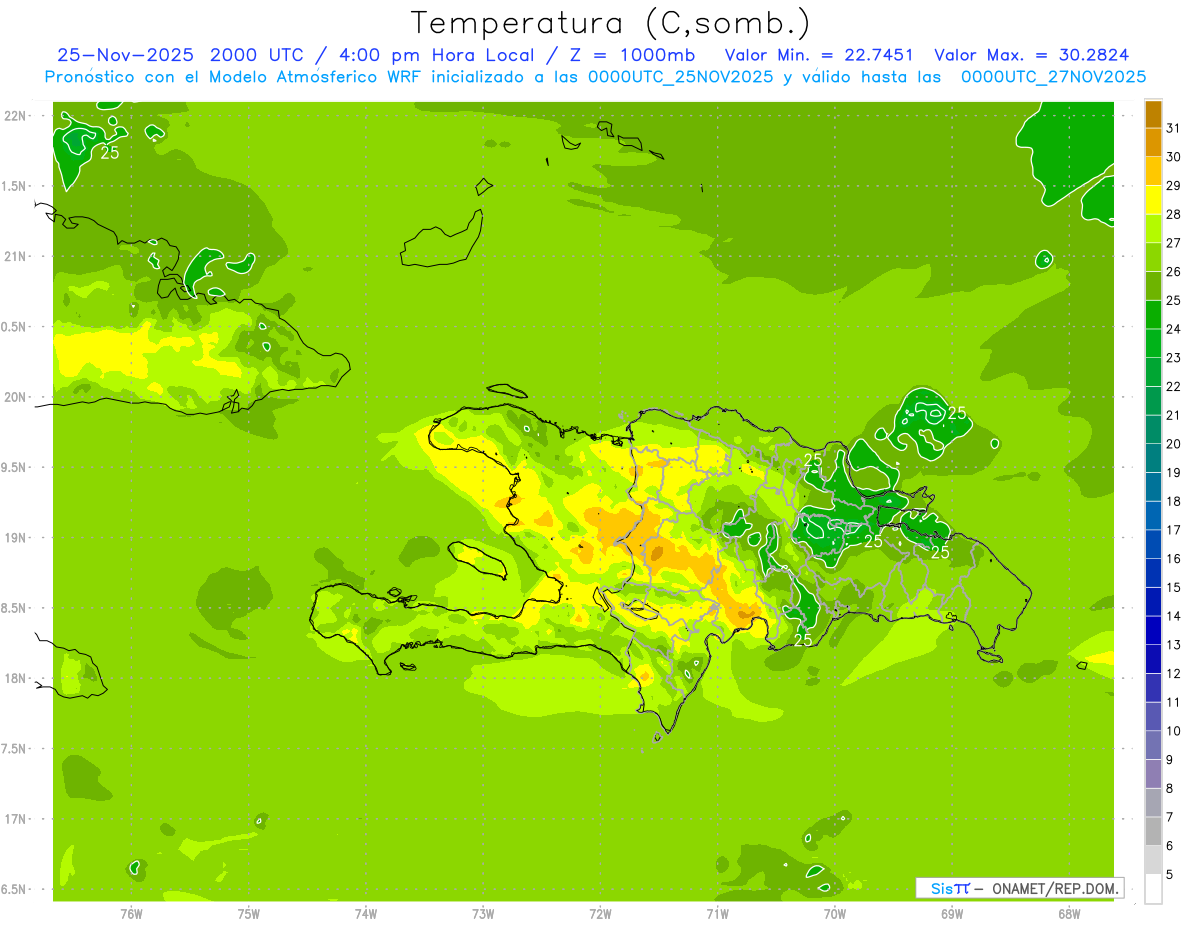Click the "Valor Min. = 22.7451" value

[819, 55]
